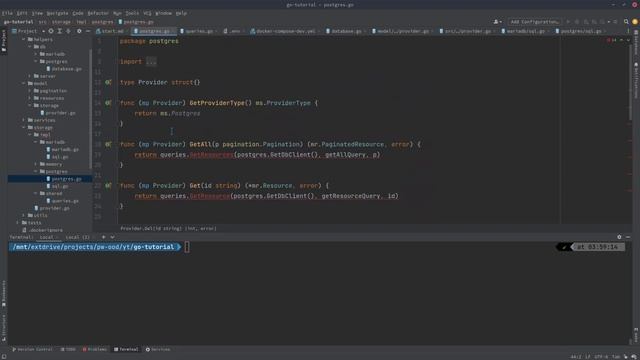Hide the Project tool window with minus icon
Image resolution: width=640 pixels, height=360 pixels.
click(x=88, y=31)
